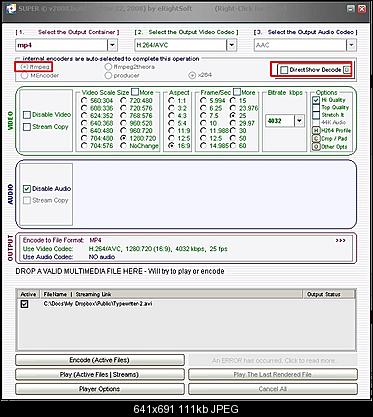Toggle the DirectShow Decode checkbox
The height and width of the screenshot is (417, 373).
[x=284, y=70]
